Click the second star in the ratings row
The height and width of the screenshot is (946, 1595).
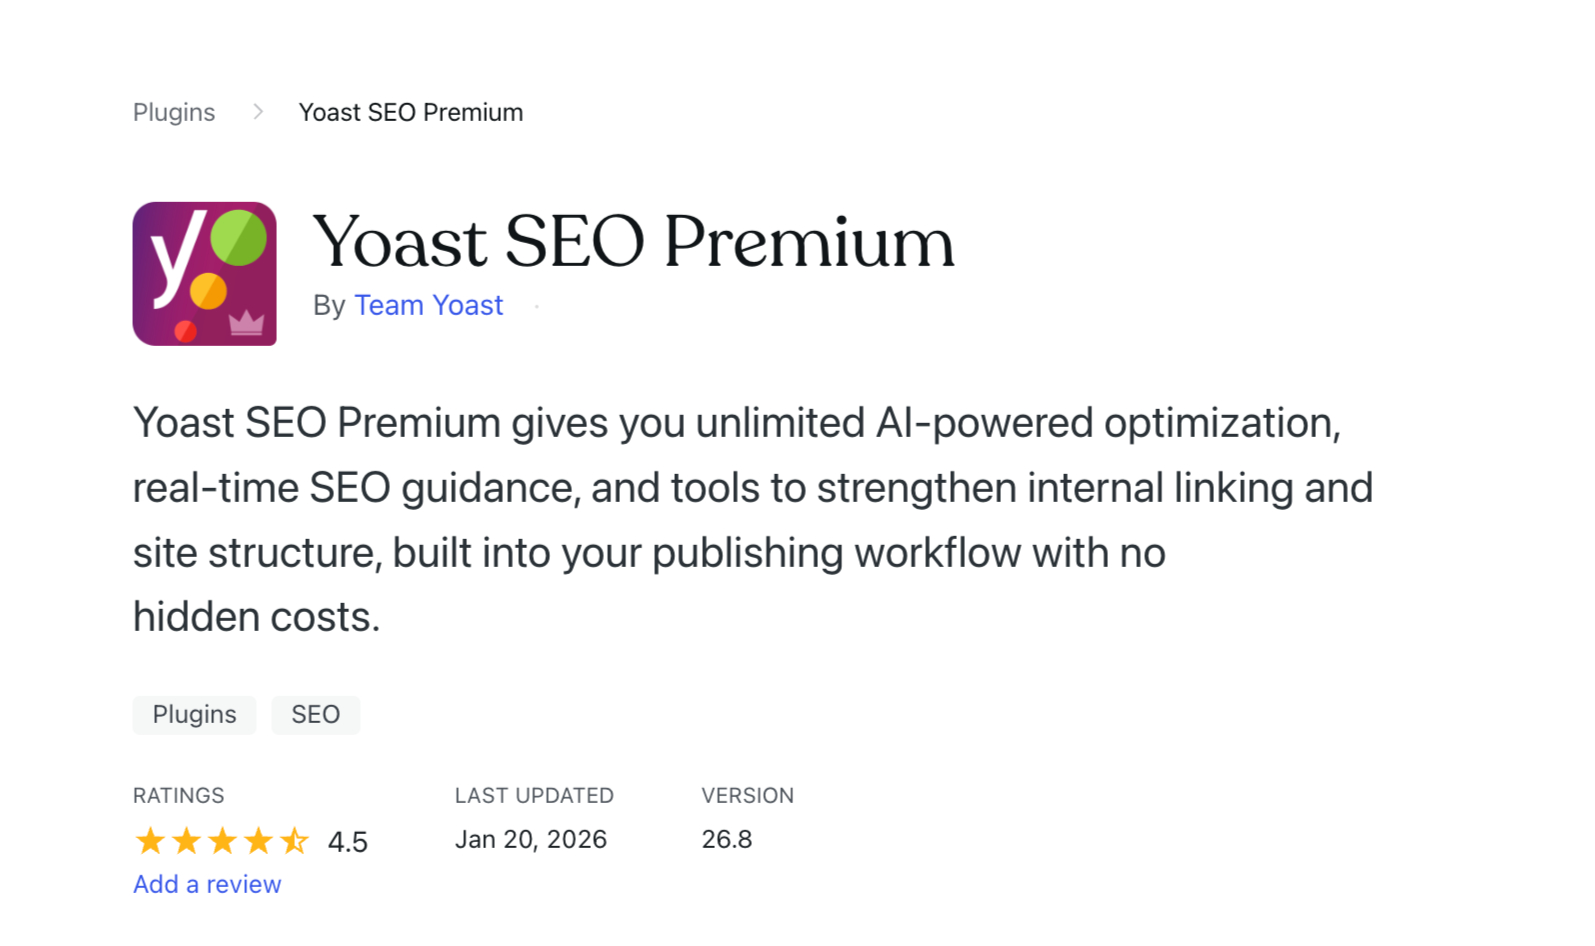(186, 841)
